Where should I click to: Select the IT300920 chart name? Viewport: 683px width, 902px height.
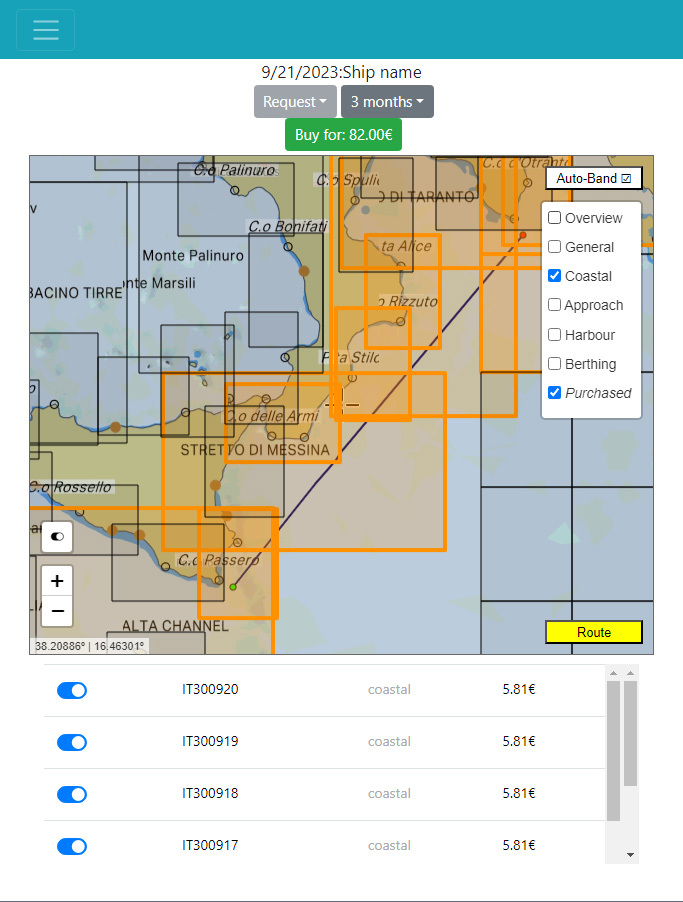(210, 689)
